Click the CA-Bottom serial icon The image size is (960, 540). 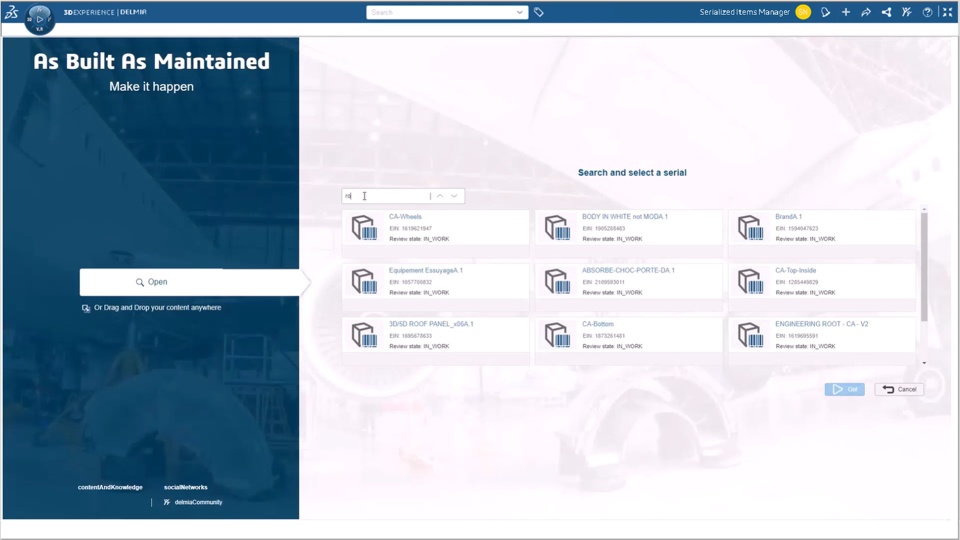tap(557, 336)
